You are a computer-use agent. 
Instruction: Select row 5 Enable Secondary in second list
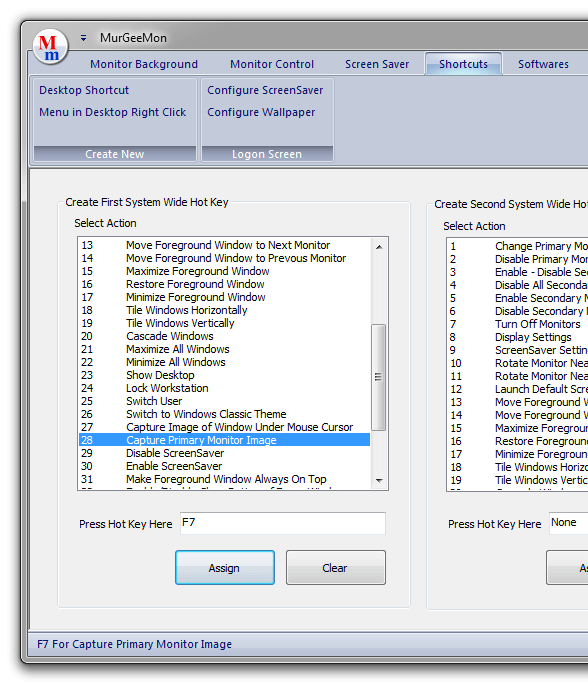pyautogui.click(x=518, y=298)
